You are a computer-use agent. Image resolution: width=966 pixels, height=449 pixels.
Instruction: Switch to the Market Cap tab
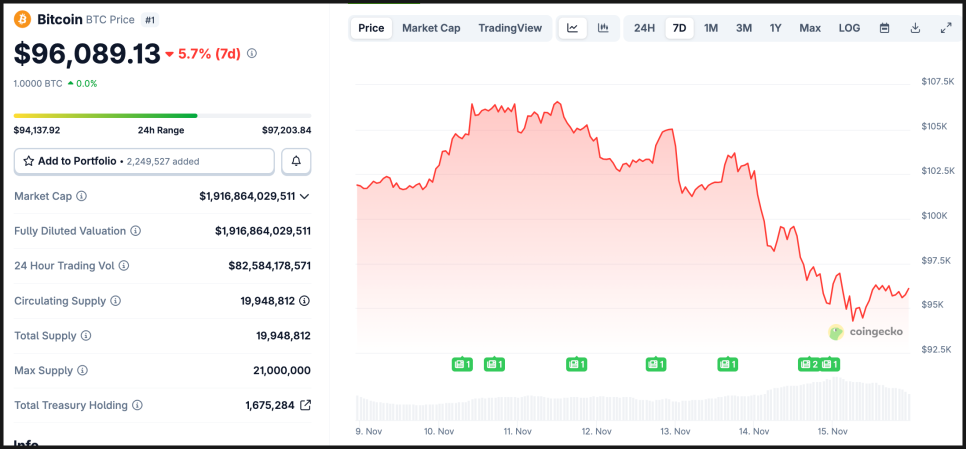point(431,28)
